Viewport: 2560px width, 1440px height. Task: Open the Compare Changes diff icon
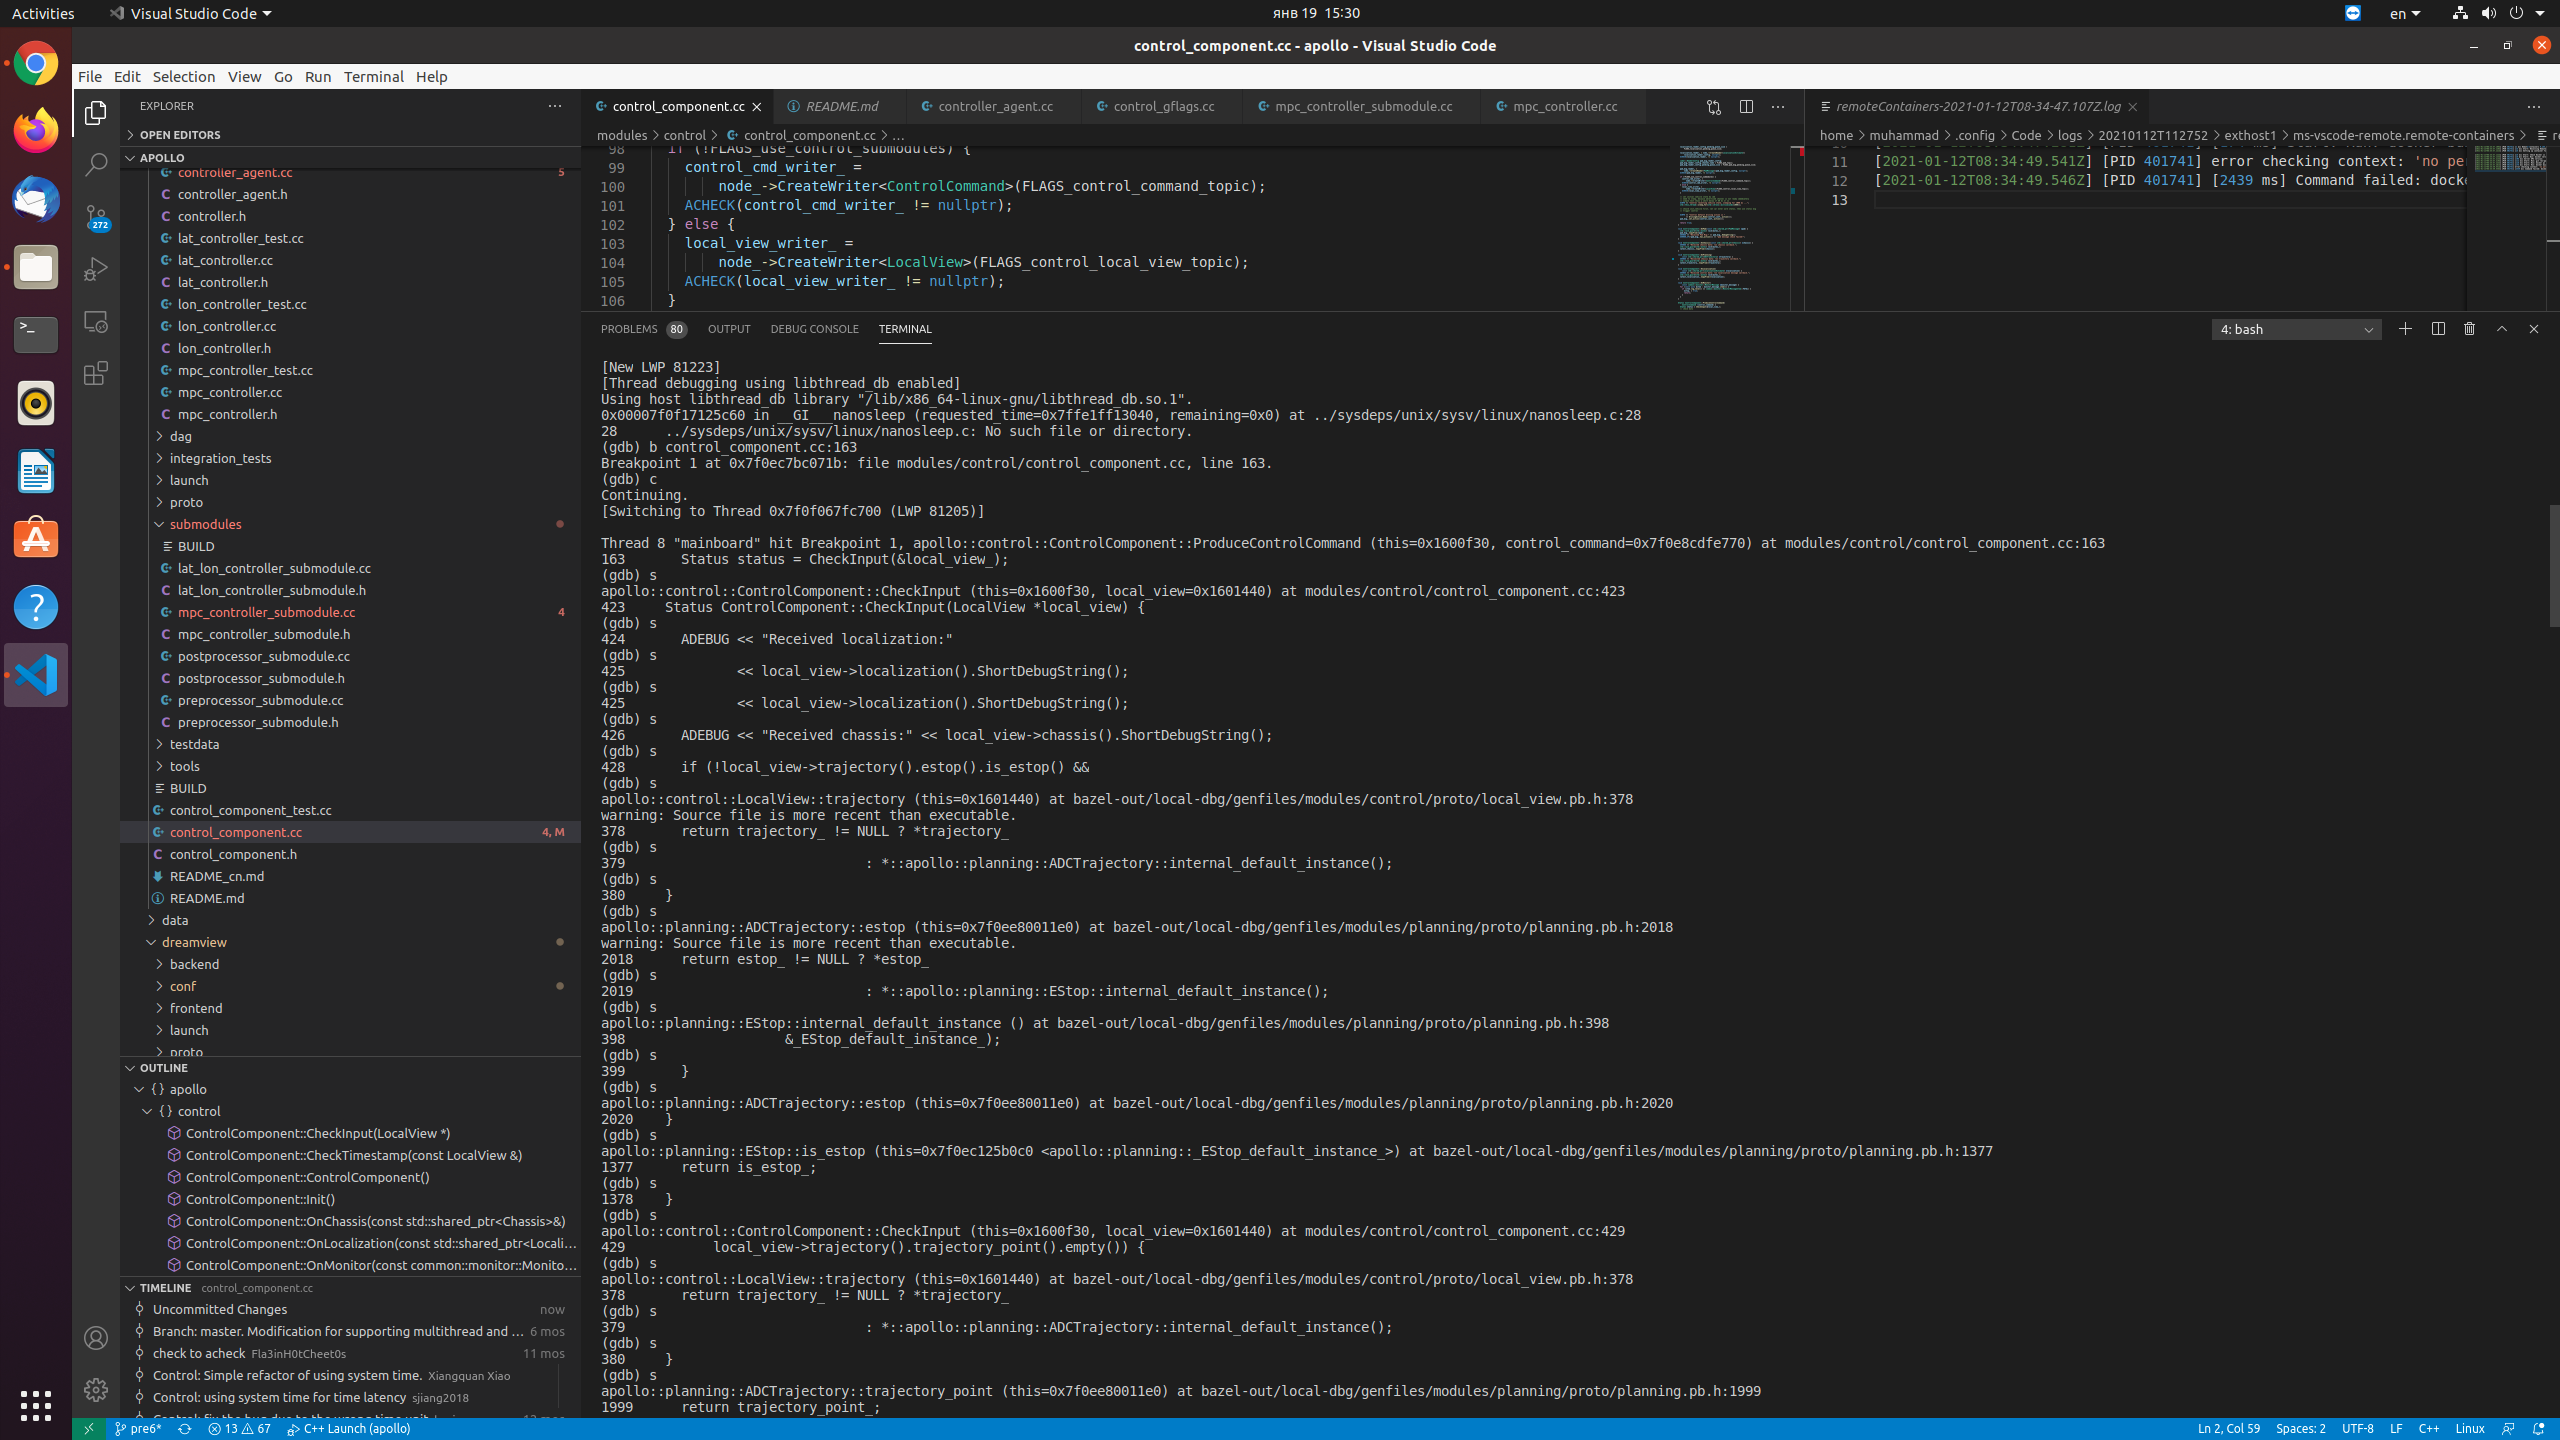1712,106
